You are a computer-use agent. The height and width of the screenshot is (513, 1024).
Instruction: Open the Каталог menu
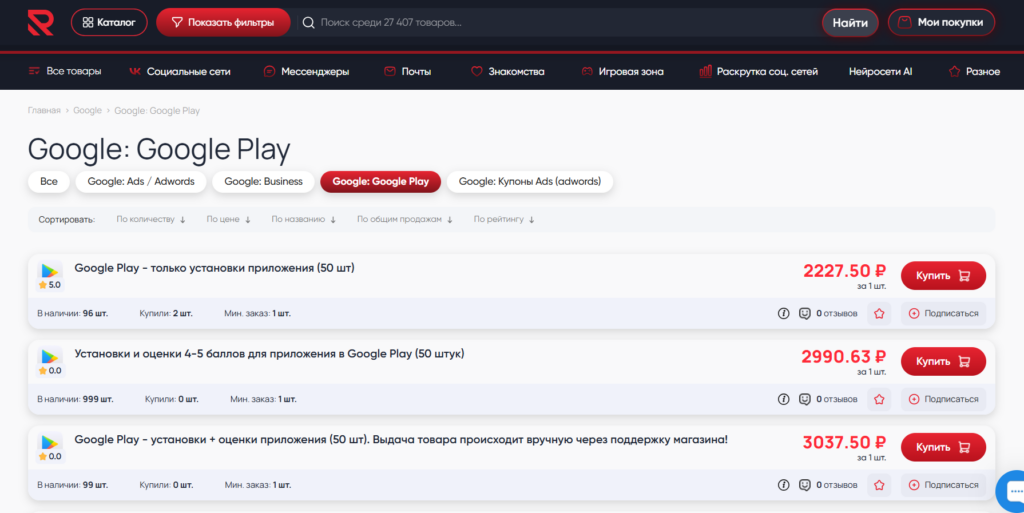[x=109, y=22]
